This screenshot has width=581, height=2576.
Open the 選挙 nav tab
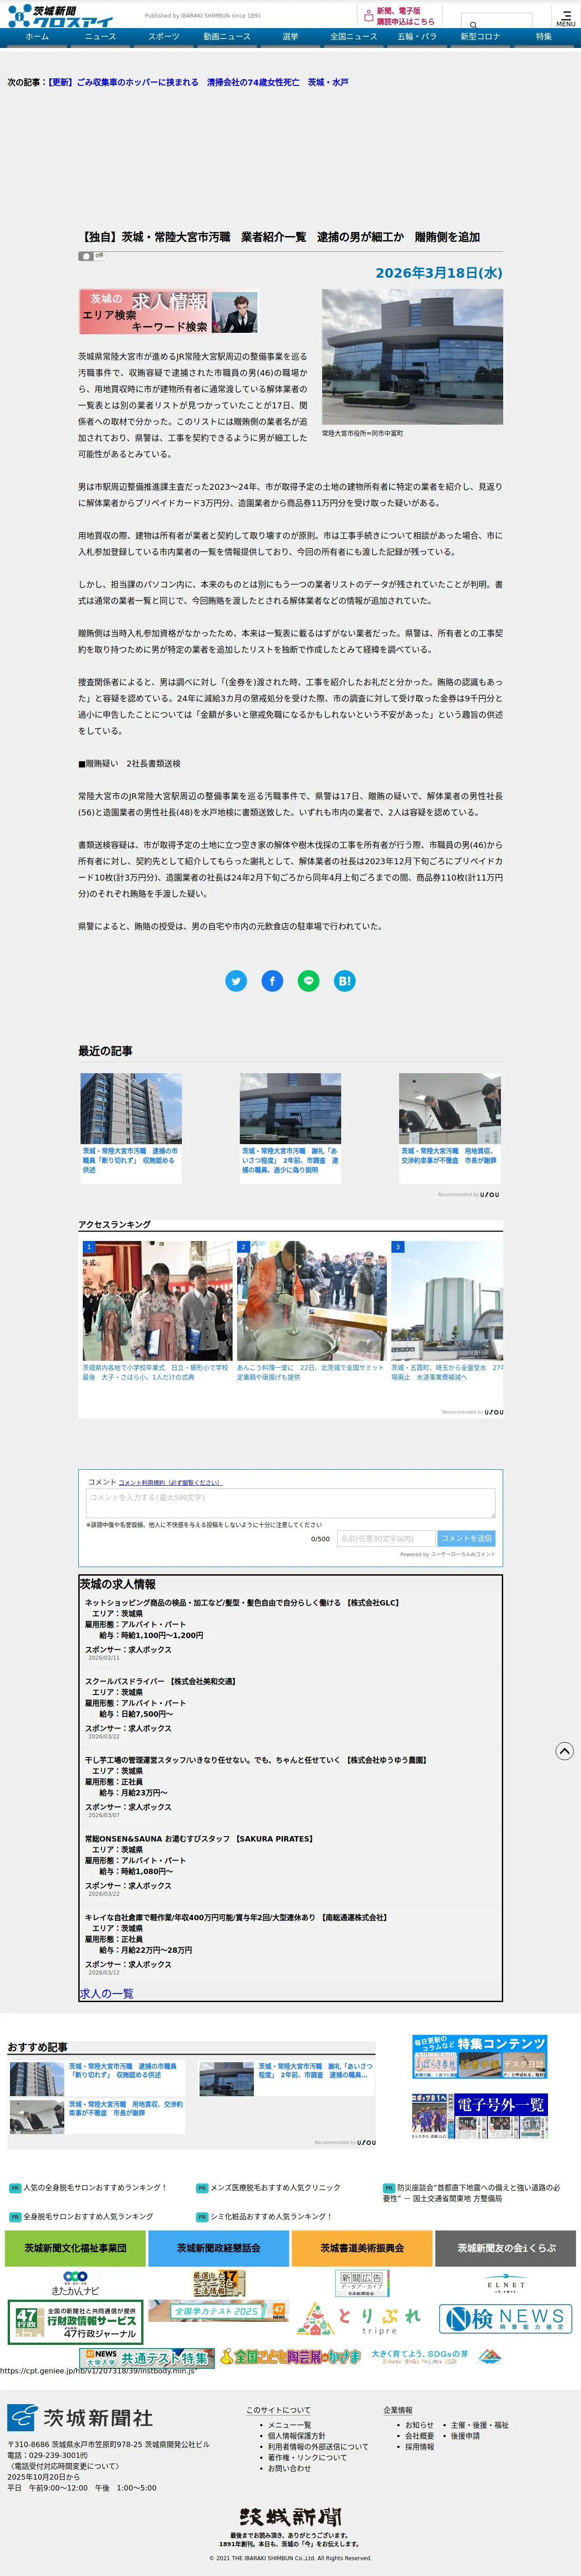point(290,37)
